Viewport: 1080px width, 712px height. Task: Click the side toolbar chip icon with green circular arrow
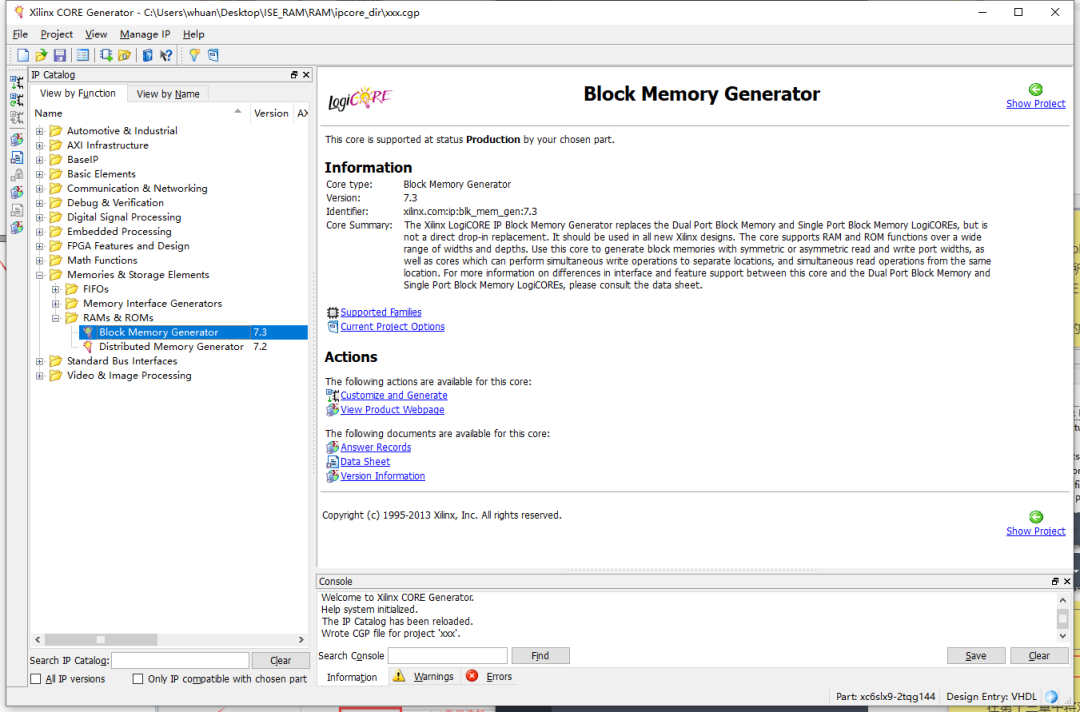[x=17, y=101]
